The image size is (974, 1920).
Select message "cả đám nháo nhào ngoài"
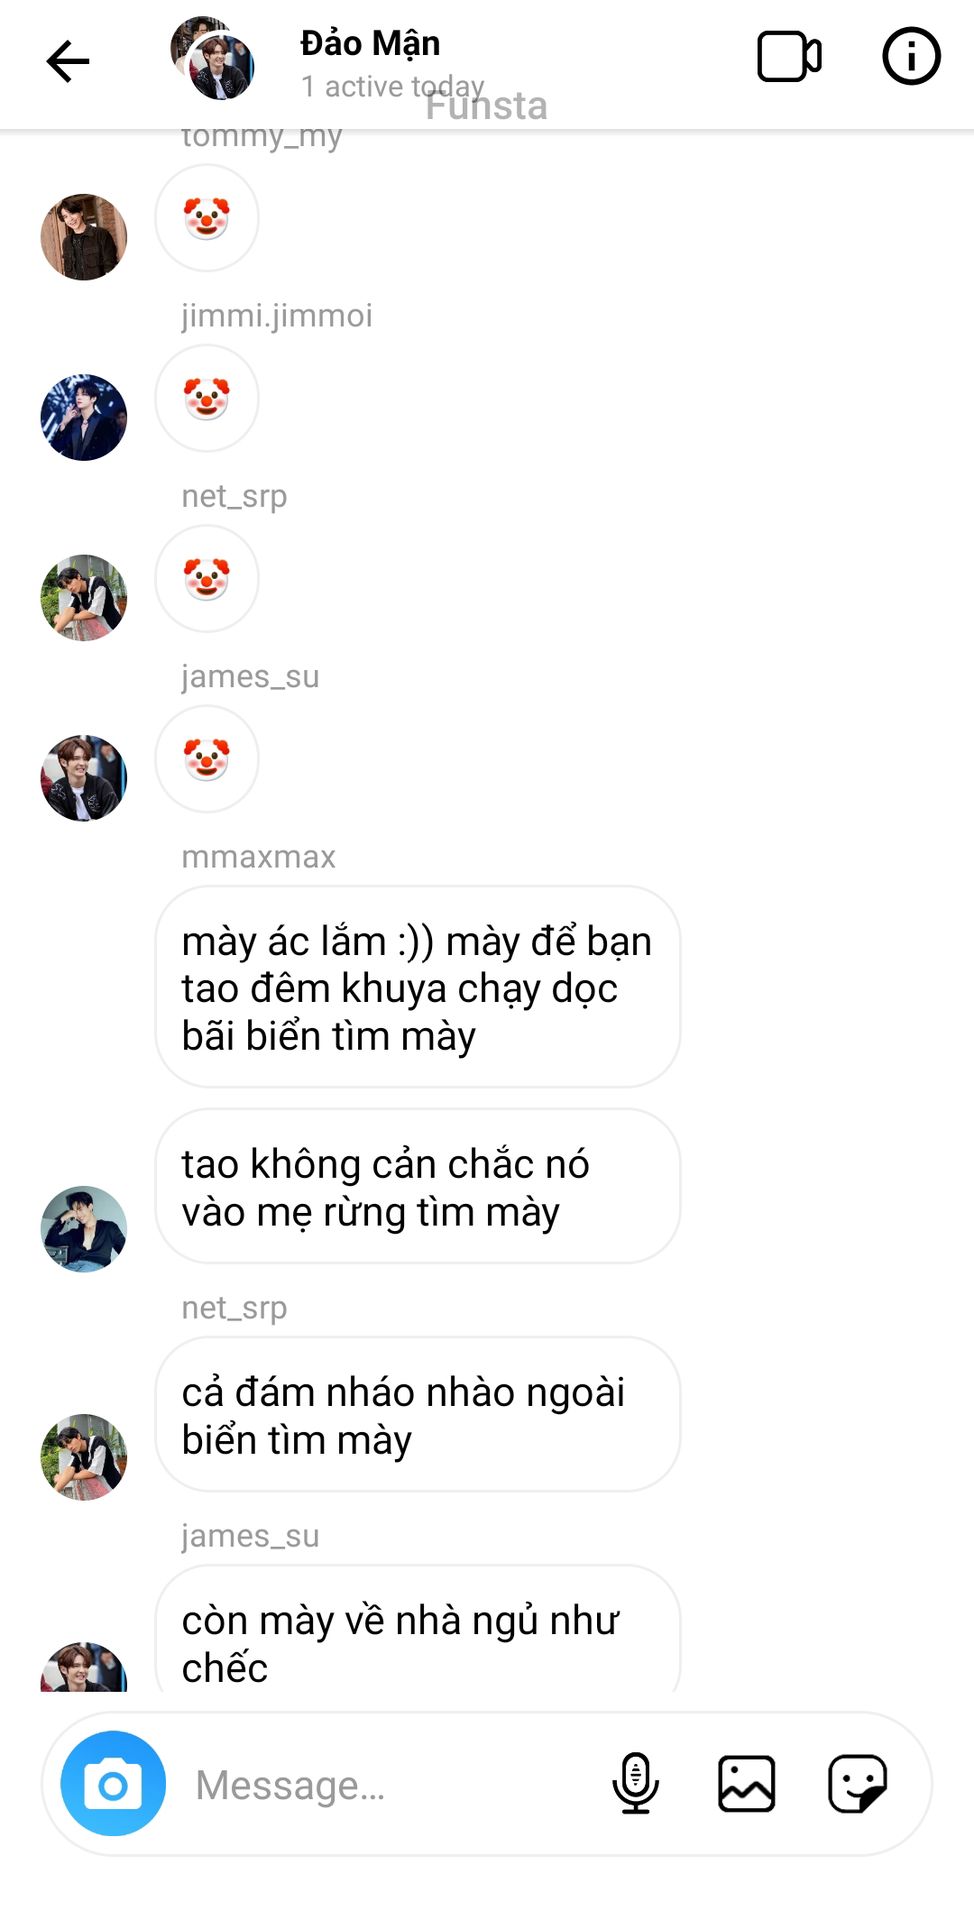point(418,1415)
